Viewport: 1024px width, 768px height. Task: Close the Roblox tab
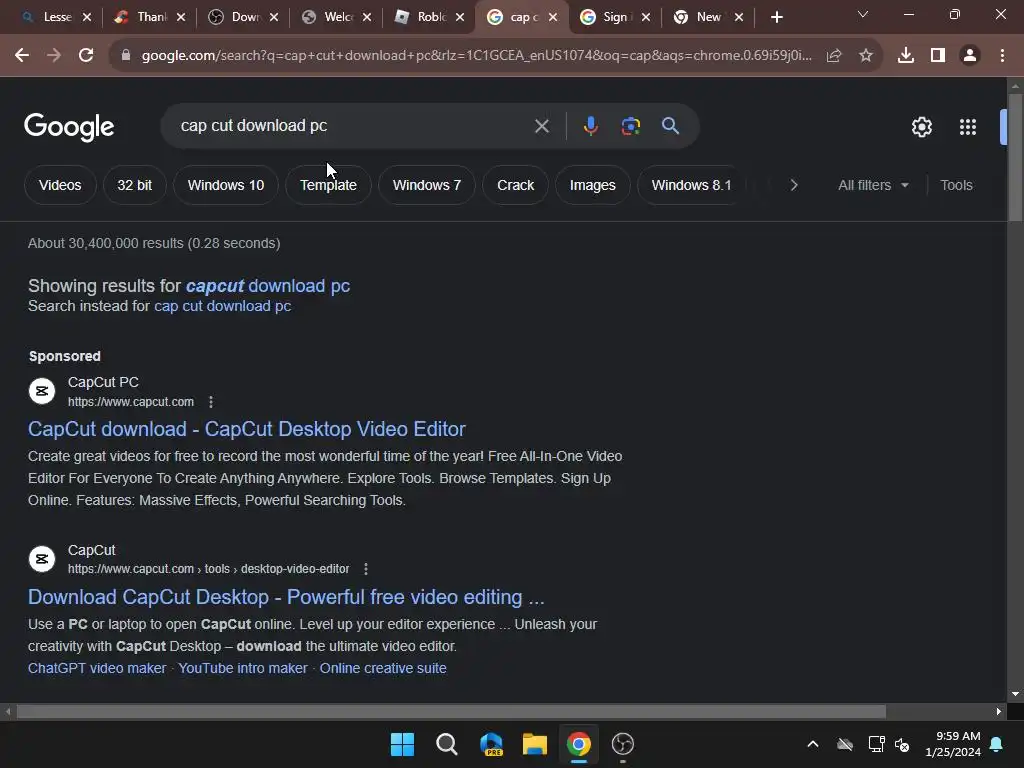pyautogui.click(x=460, y=17)
